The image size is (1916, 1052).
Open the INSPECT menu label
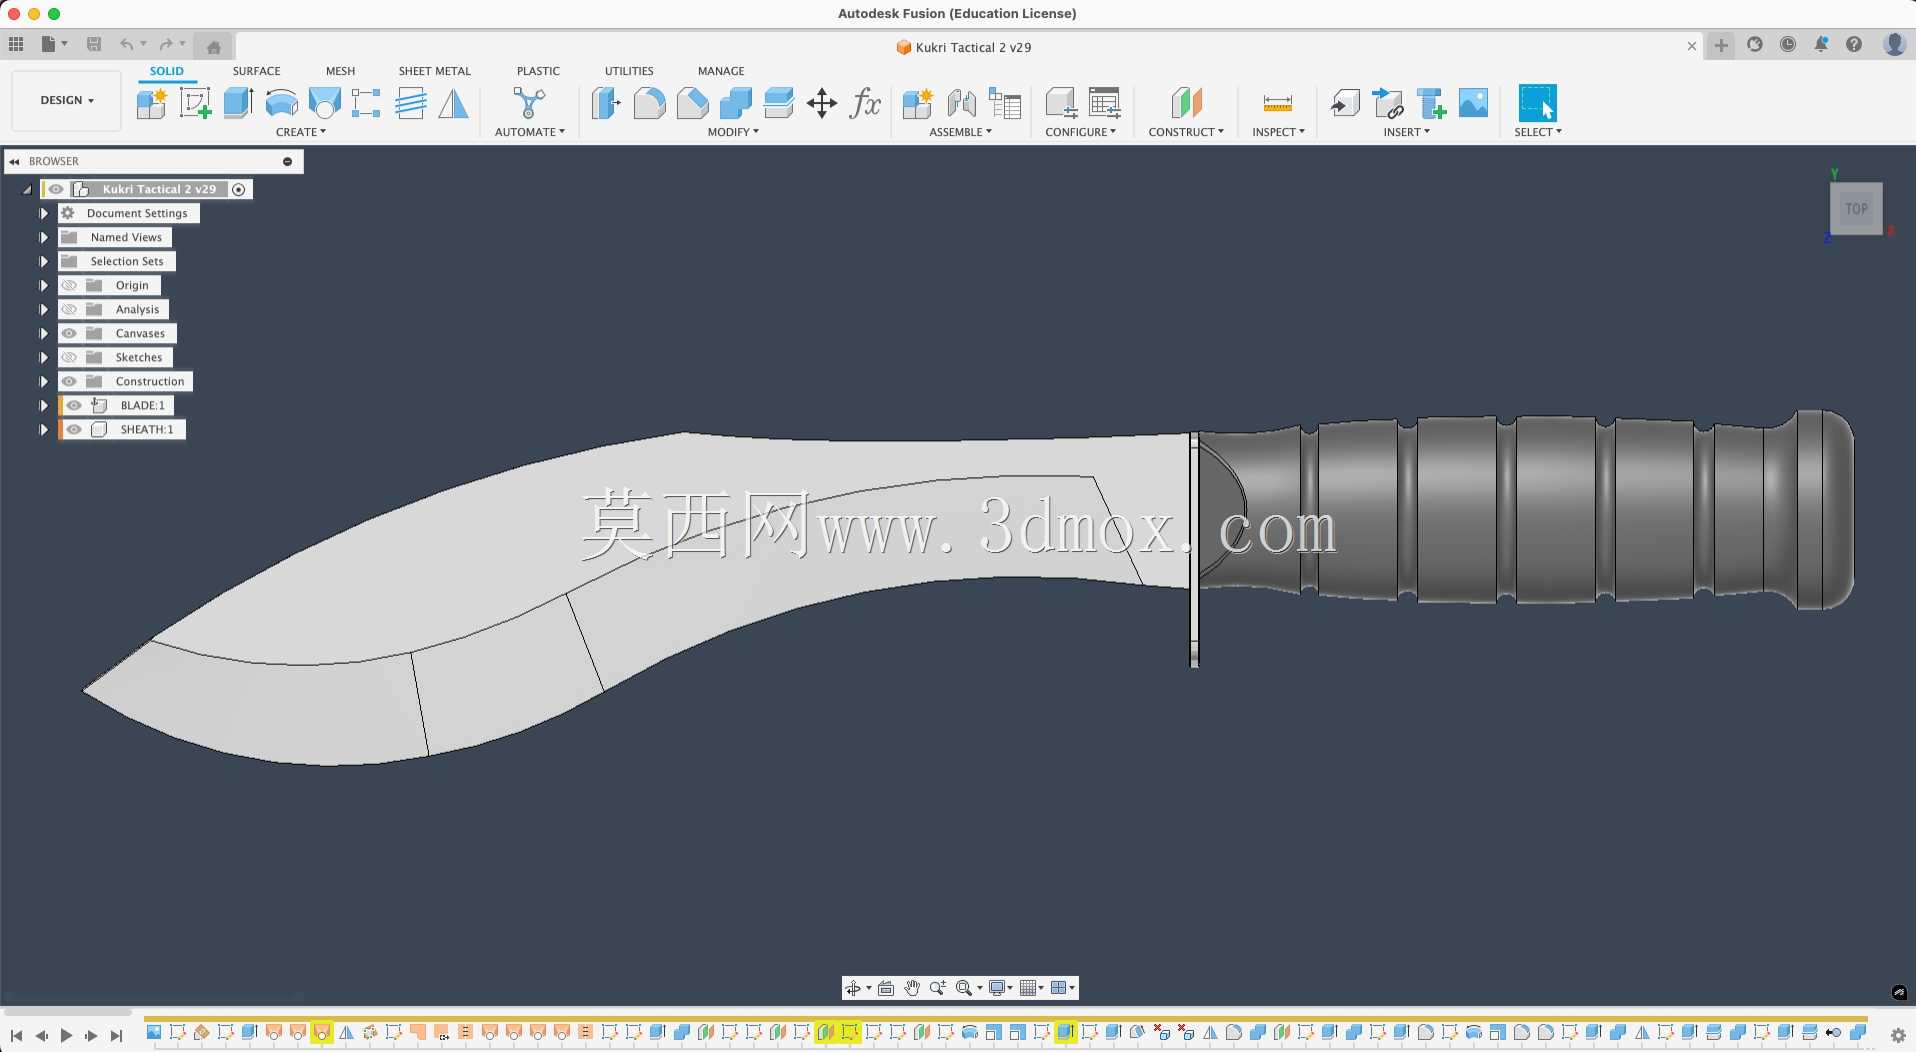[1278, 132]
